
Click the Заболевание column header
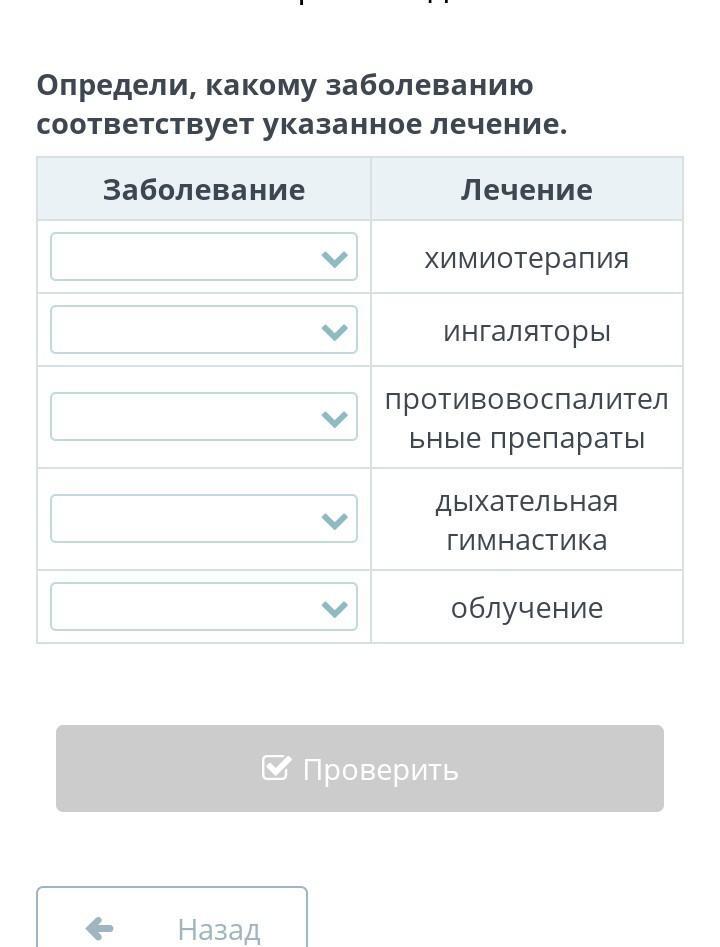pyautogui.click(x=204, y=189)
